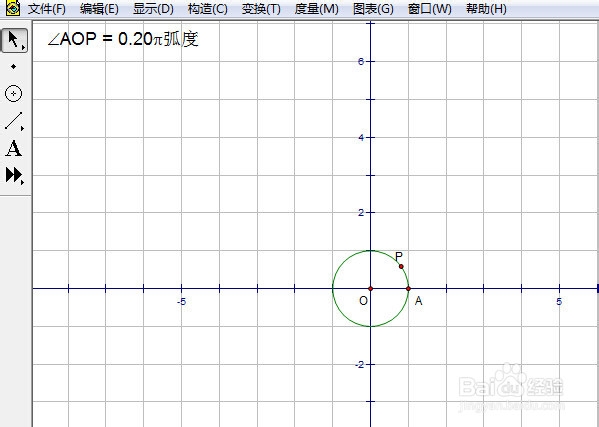Image resolution: width=599 pixels, height=427 pixels.
Task: Open the 帮助(H) menu
Action: coord(486,9)
